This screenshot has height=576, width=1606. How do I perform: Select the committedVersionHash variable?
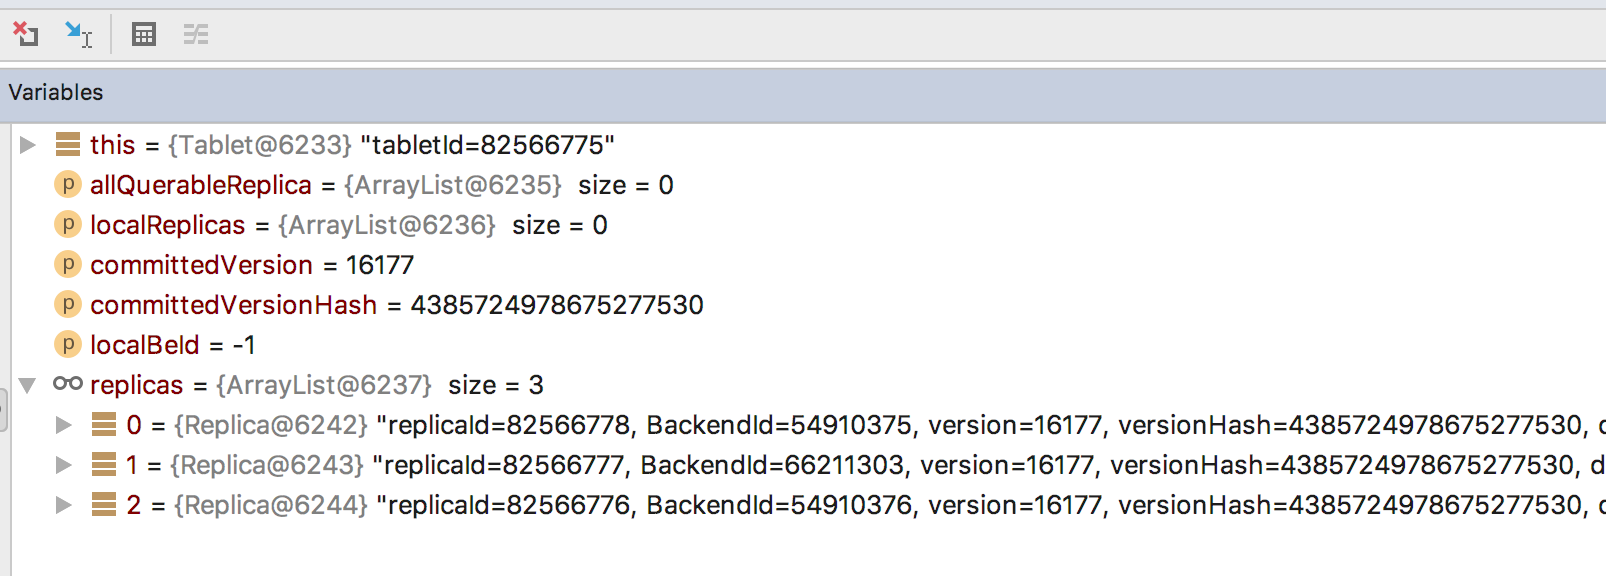coord(233,304)
